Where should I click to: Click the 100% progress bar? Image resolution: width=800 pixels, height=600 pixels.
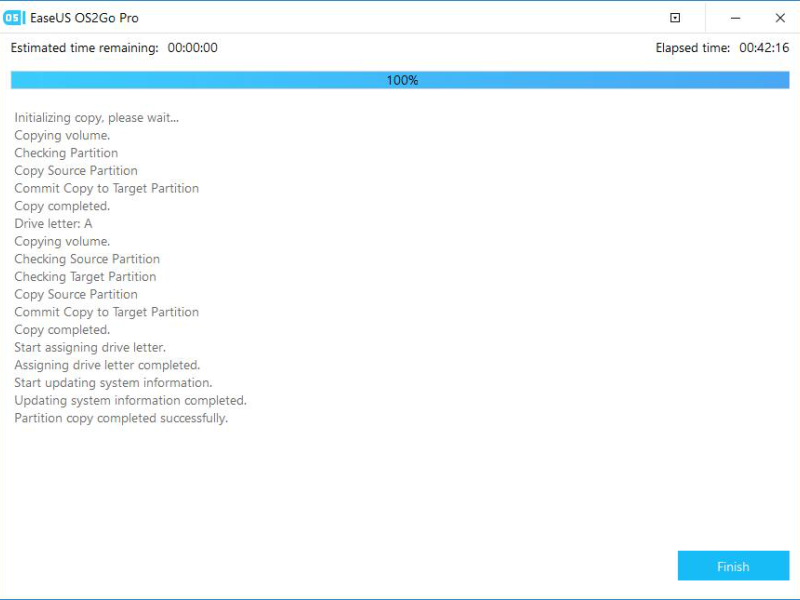coord(400,80)
